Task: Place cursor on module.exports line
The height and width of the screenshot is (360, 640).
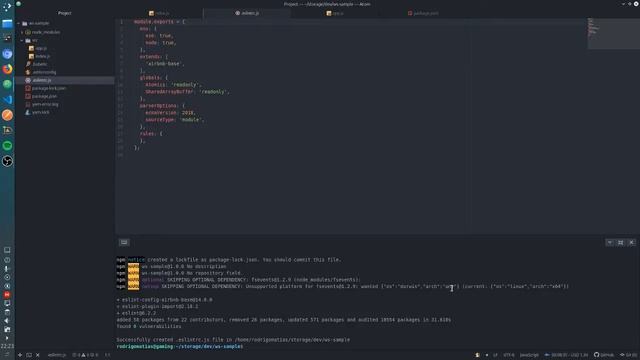Action: coord(159,22)
